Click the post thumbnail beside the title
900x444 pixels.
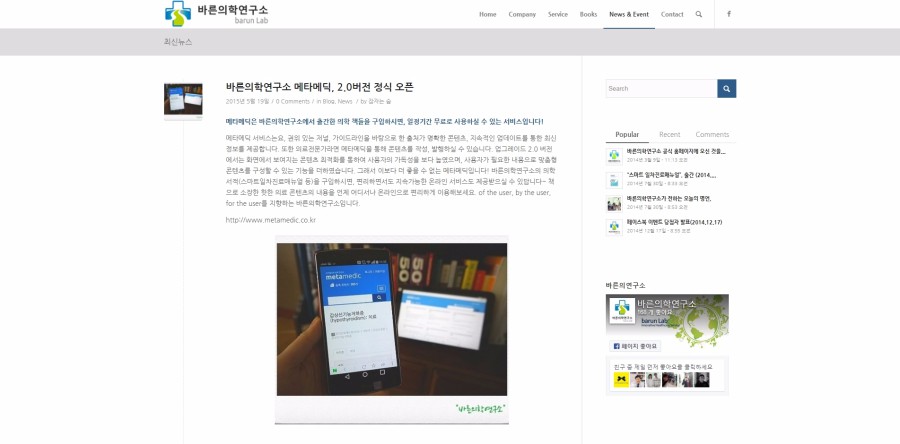[183, 102]
